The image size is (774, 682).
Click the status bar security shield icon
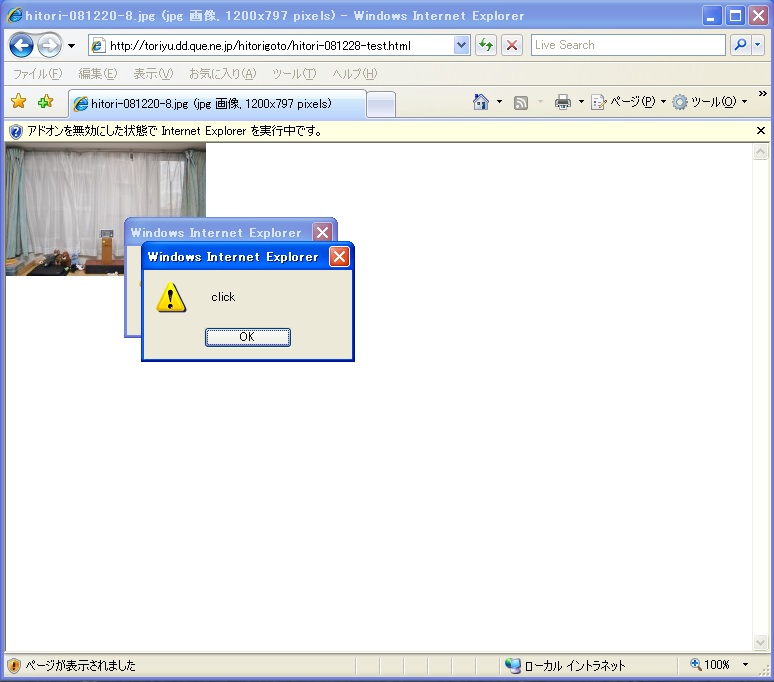[x=14, y=666]
